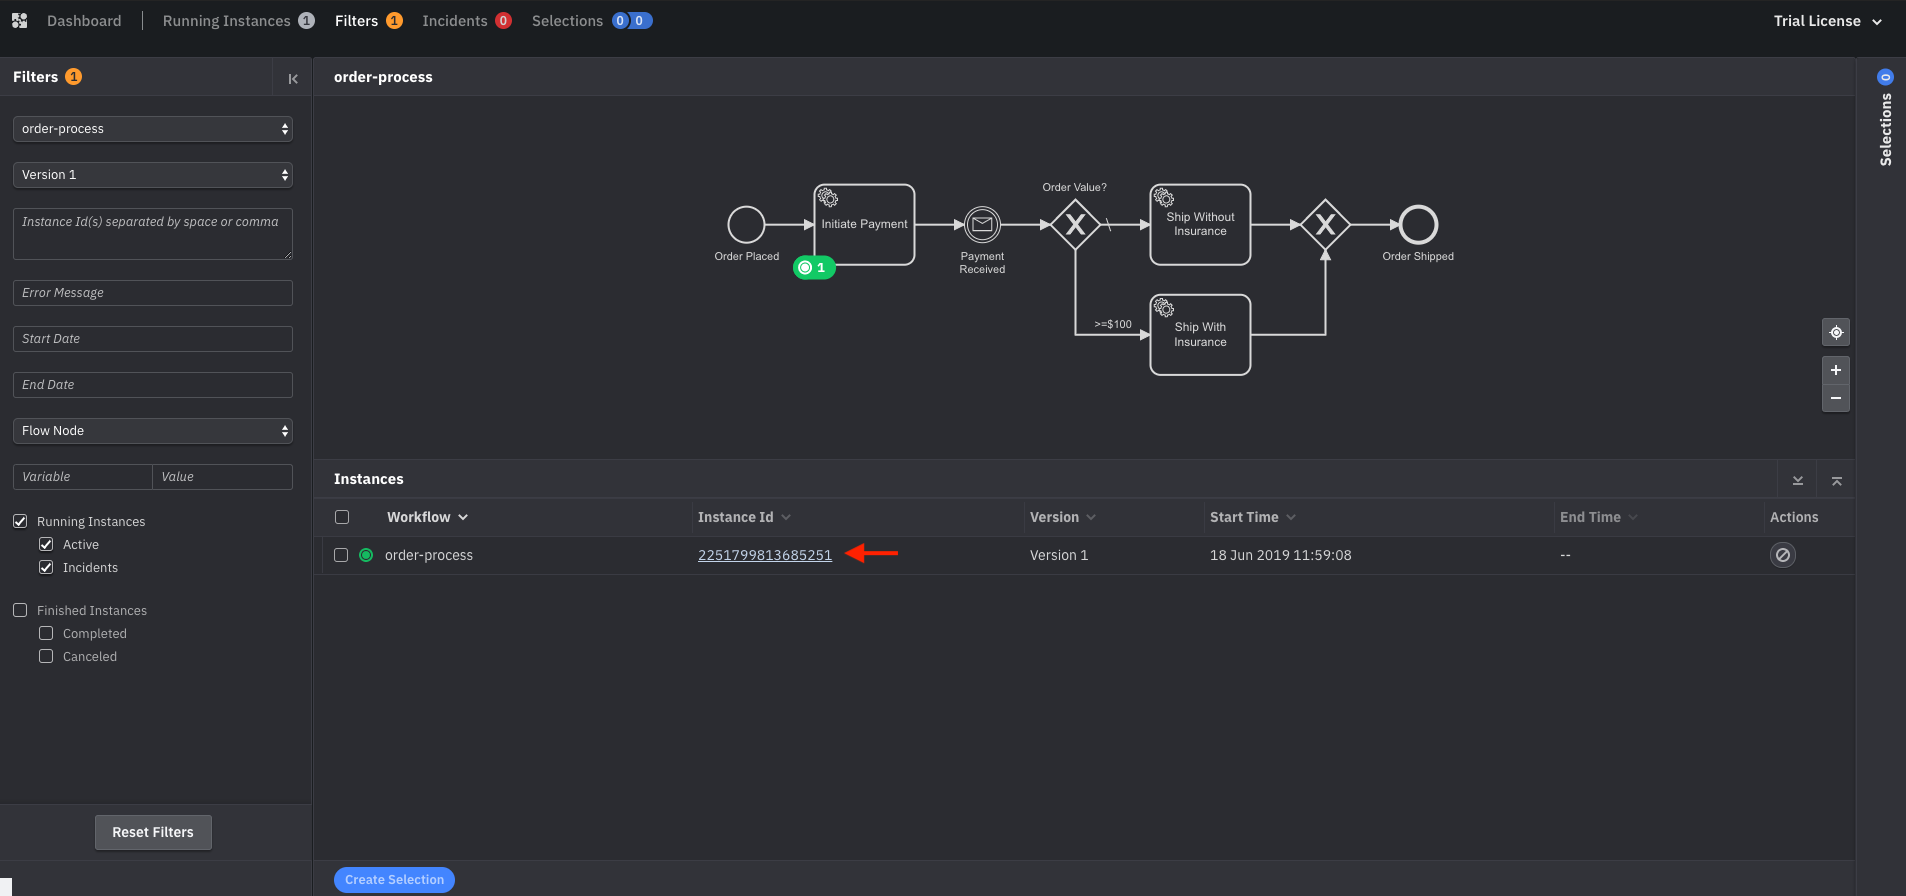Cancel the order-process instance
Screen dimensions: 1906x896
pyautogui.click(x=1782, y=555)
